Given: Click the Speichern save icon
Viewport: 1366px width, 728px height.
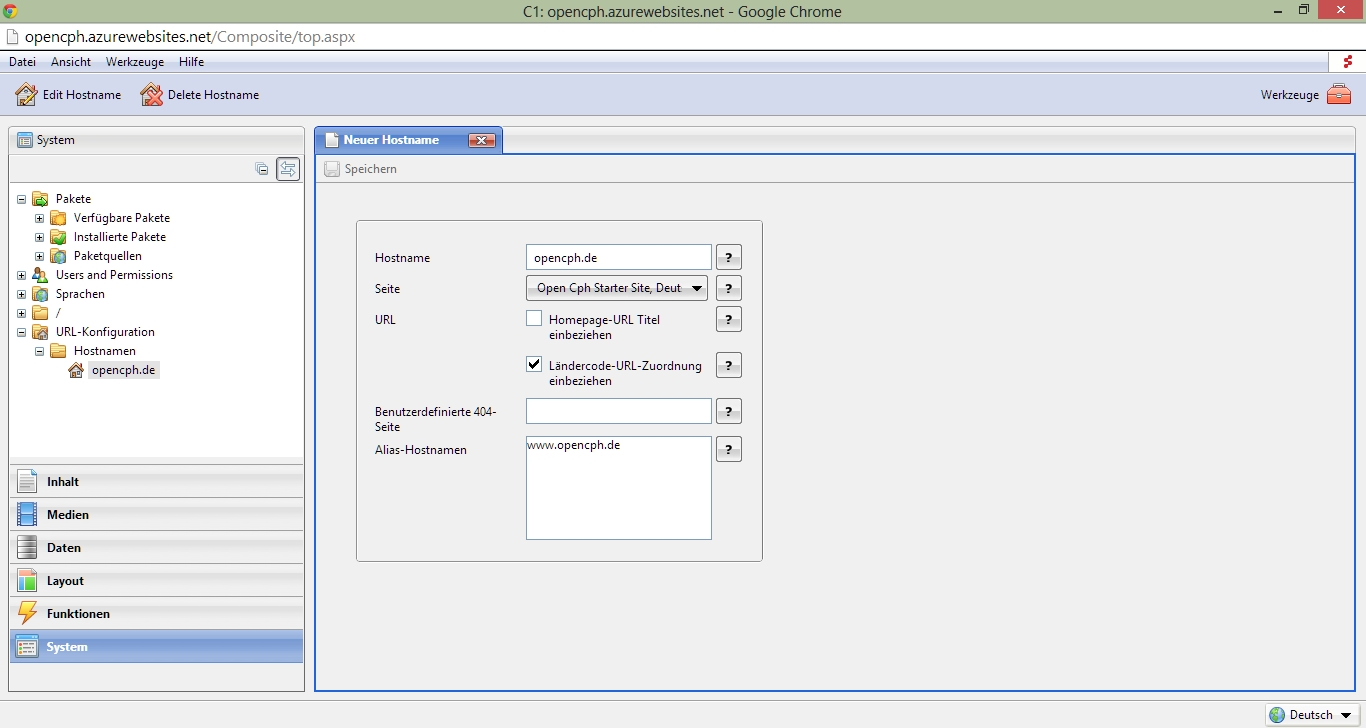Looking at the screenshot, I should [x=332, y=170].
